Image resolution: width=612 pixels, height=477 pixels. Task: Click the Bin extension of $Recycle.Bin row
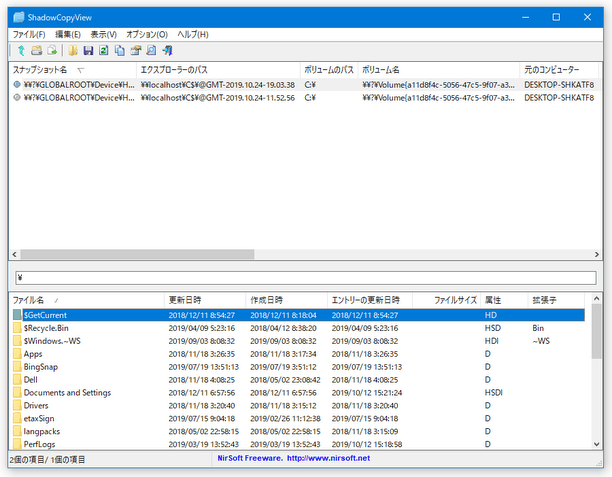point(538,328)
